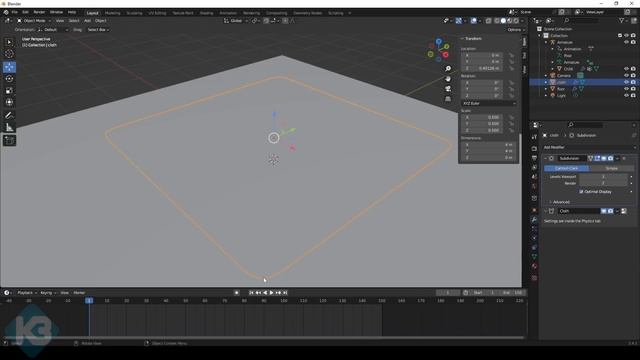Jump to the timeline start frame
This screenshot has width=640, height=360.
point(251,293)
